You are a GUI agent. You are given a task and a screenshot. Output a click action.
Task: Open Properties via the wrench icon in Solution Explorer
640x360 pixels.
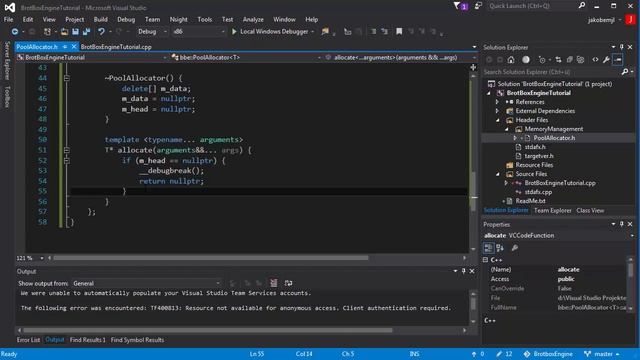click(606, 60)
